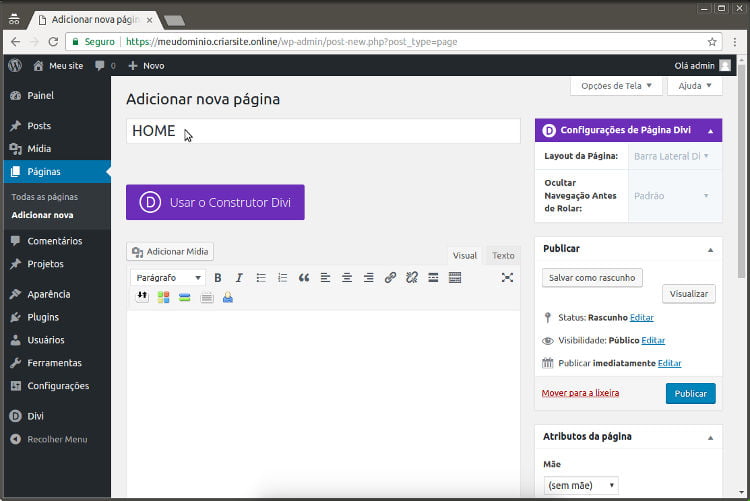750x501 pixels.
Task: Apply italic formatting in the editor
Action: (x=239, y=277)
